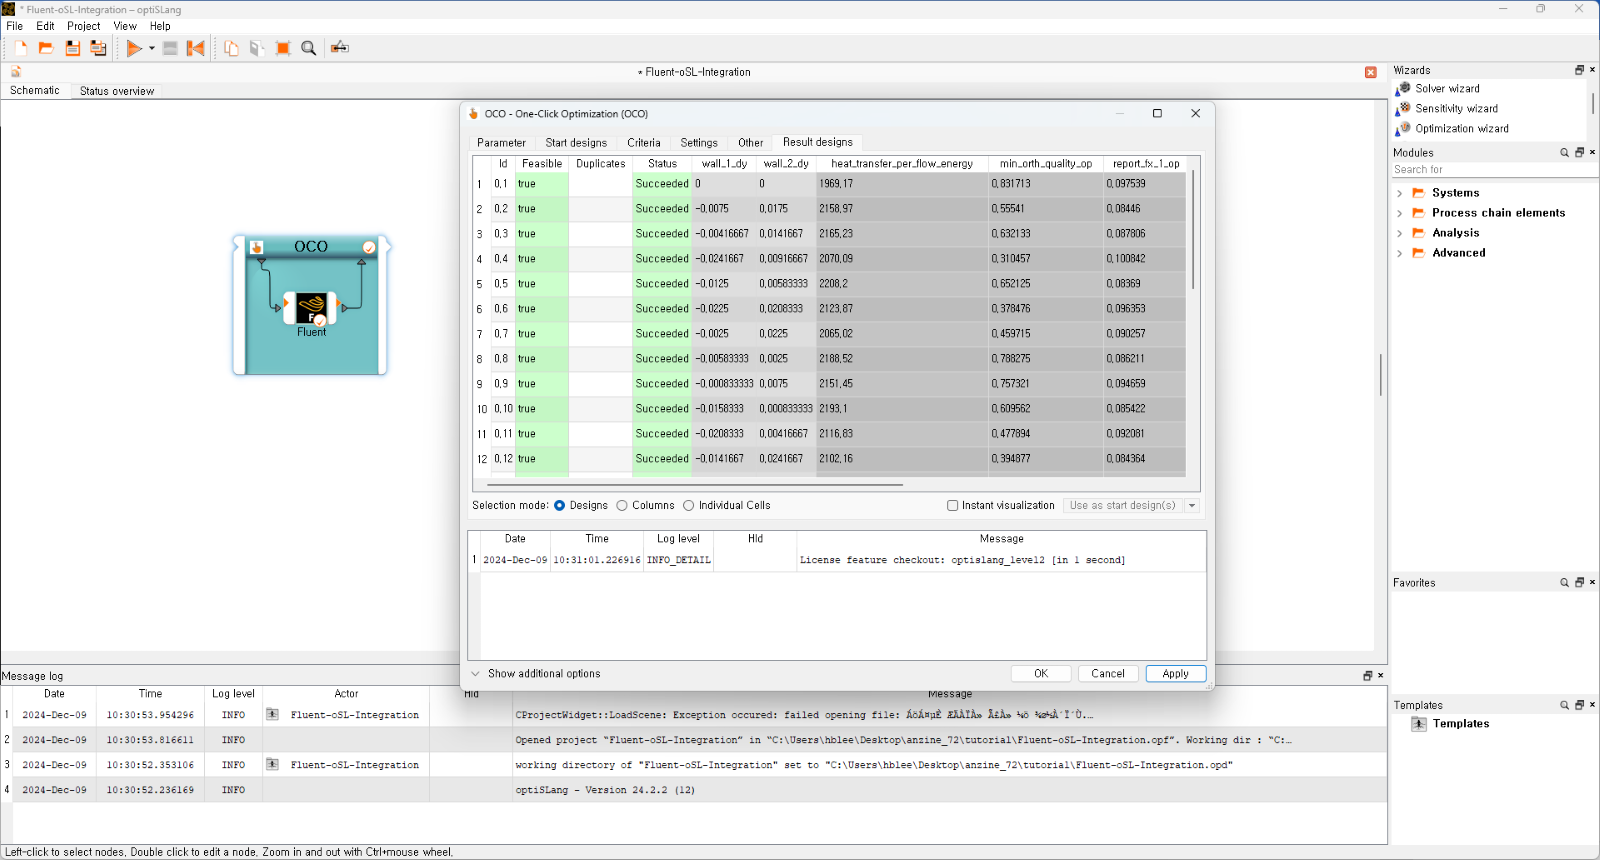Image resolution: width=1600 pixels, height=860 pixels.
Task: Click the Save project as icon
Action: [x=98, y=48]
